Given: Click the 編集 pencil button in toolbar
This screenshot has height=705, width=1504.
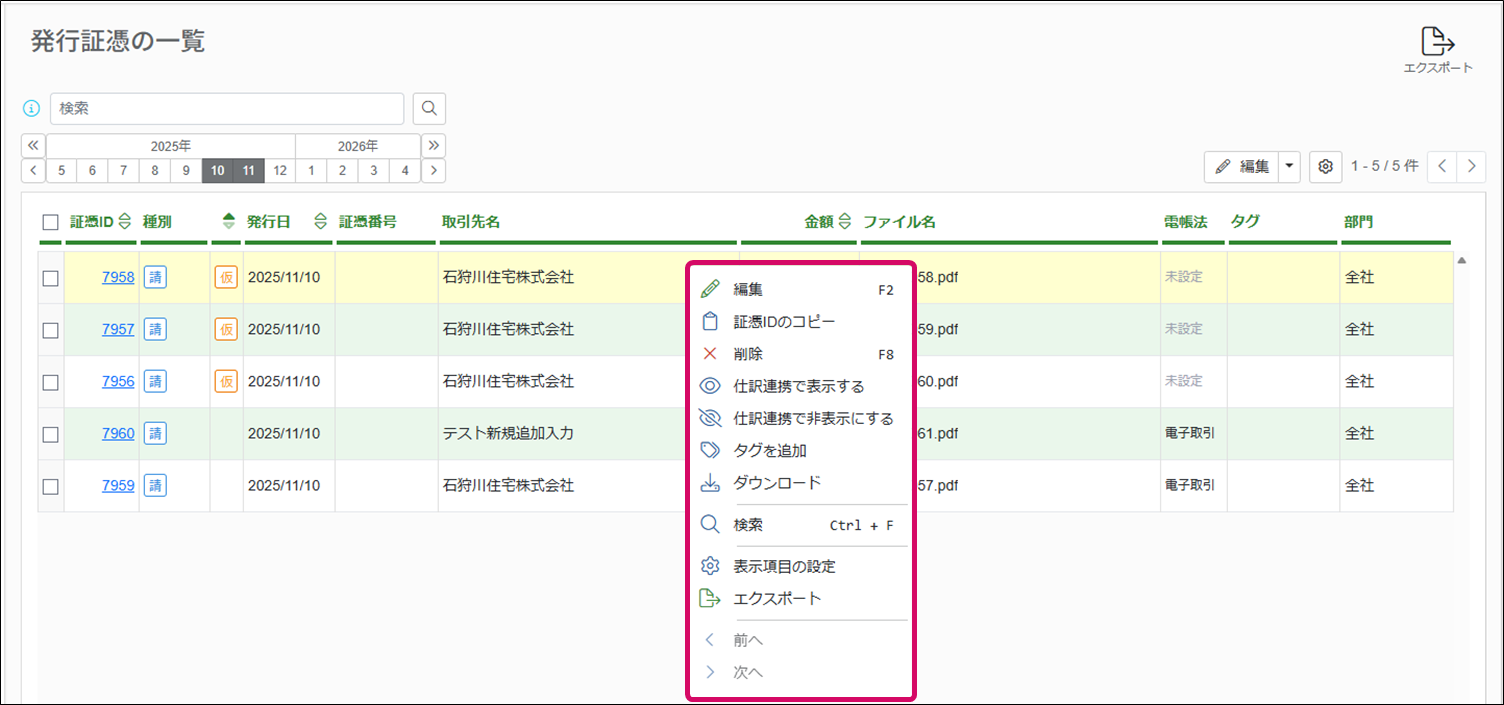Looking at the screenshot, I should [1241, 167].
